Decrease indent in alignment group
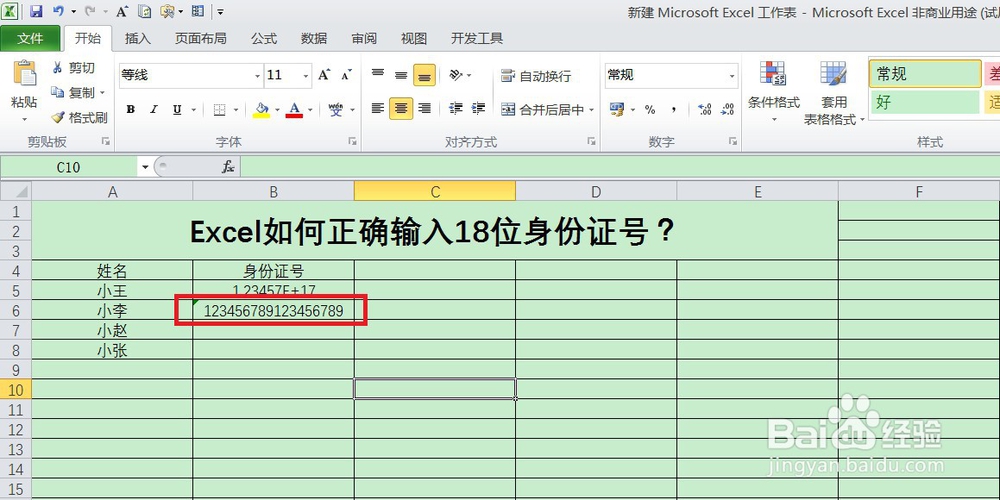 click(x=455, y=109)
